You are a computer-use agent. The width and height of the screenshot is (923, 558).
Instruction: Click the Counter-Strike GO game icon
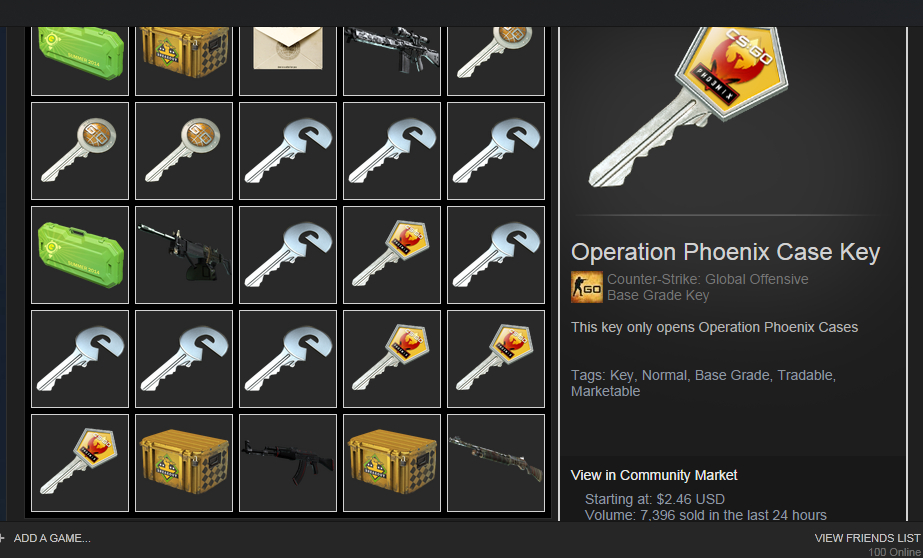(x=586, y=287)
